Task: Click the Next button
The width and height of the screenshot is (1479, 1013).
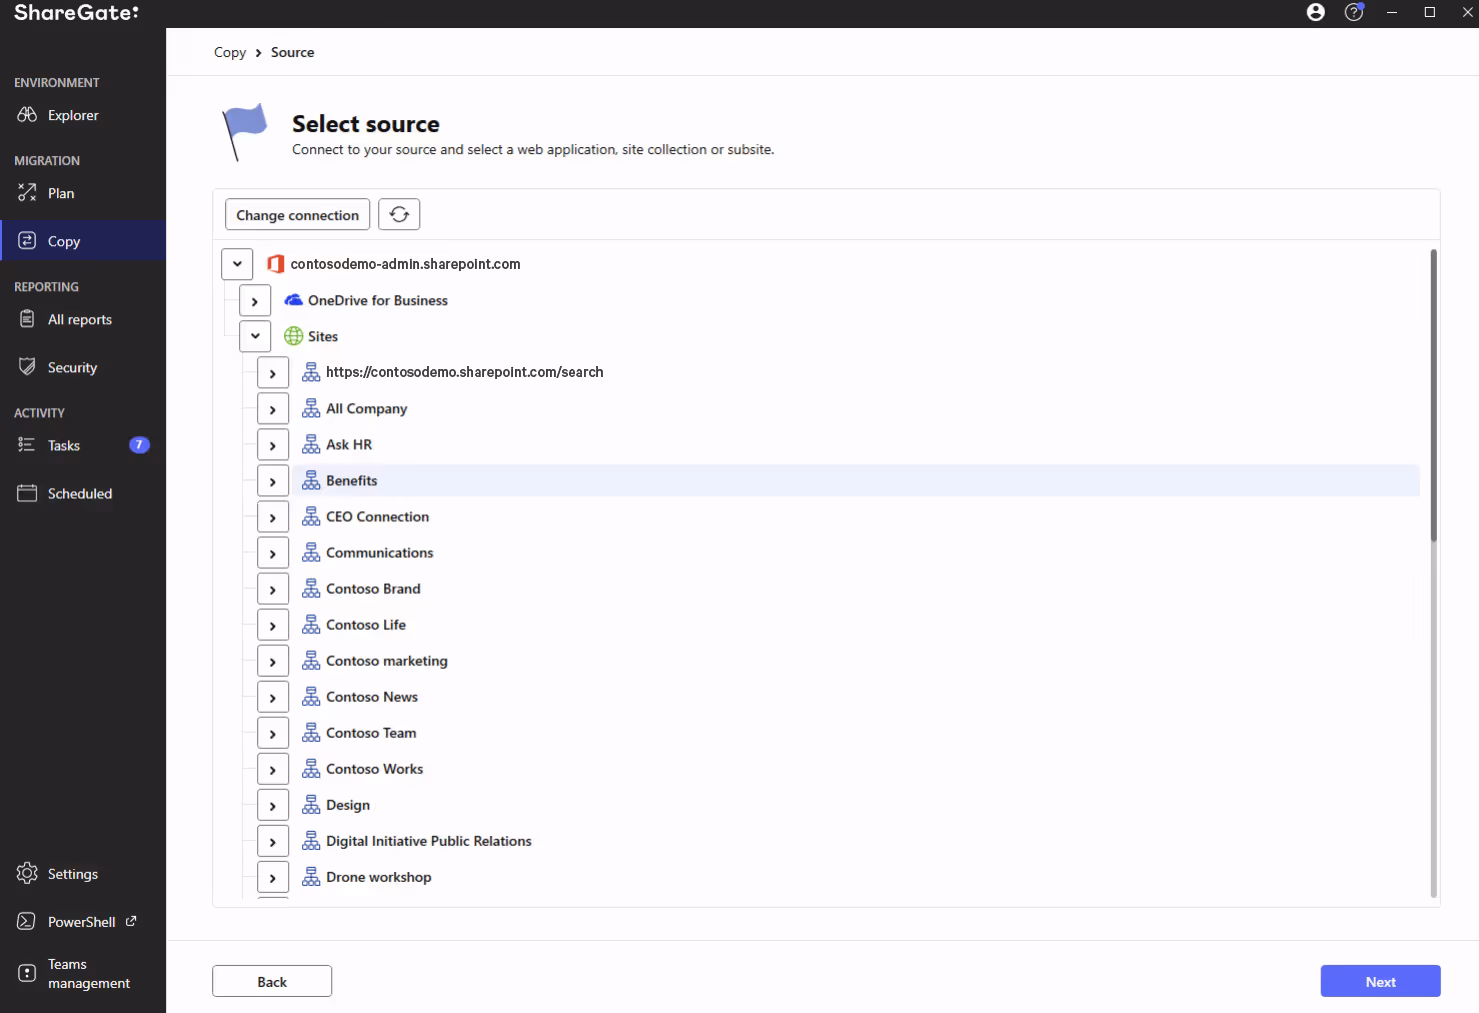Action: point(1380,981)
